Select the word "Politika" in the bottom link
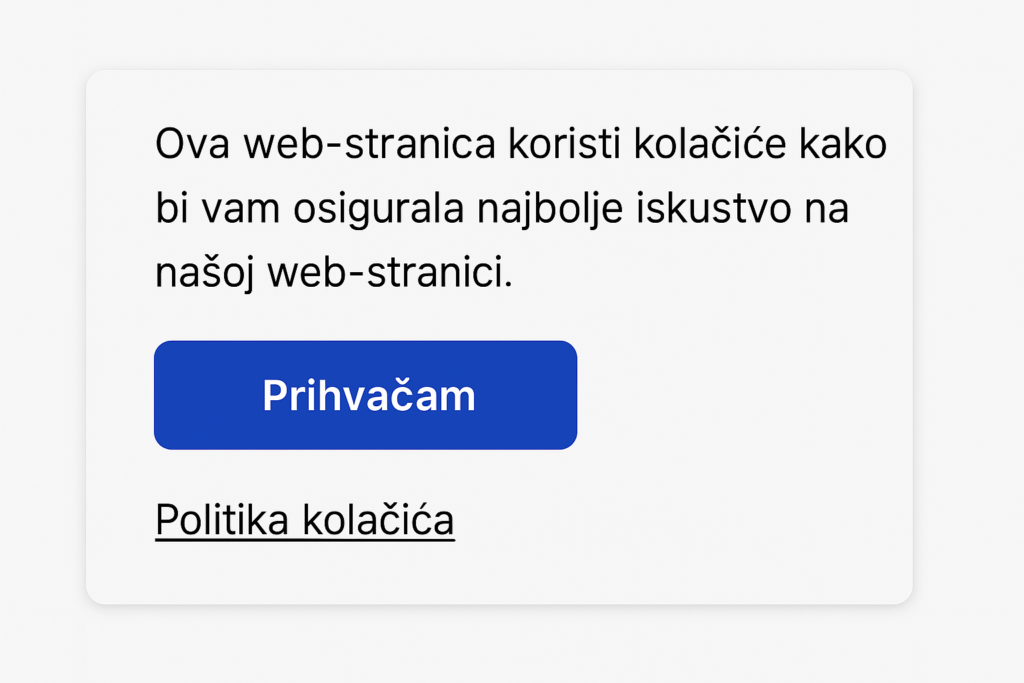Image resolution: width=1024 pixels, height=683 pixels. tap(221, 520)
